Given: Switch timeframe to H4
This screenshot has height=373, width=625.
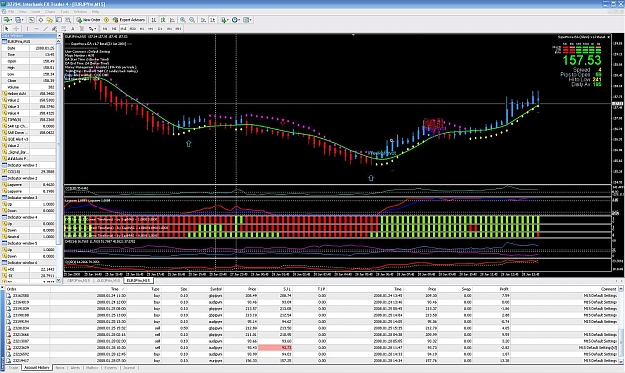Looking at the screenshot, I should pyautogui.click(x=151, y=29).
